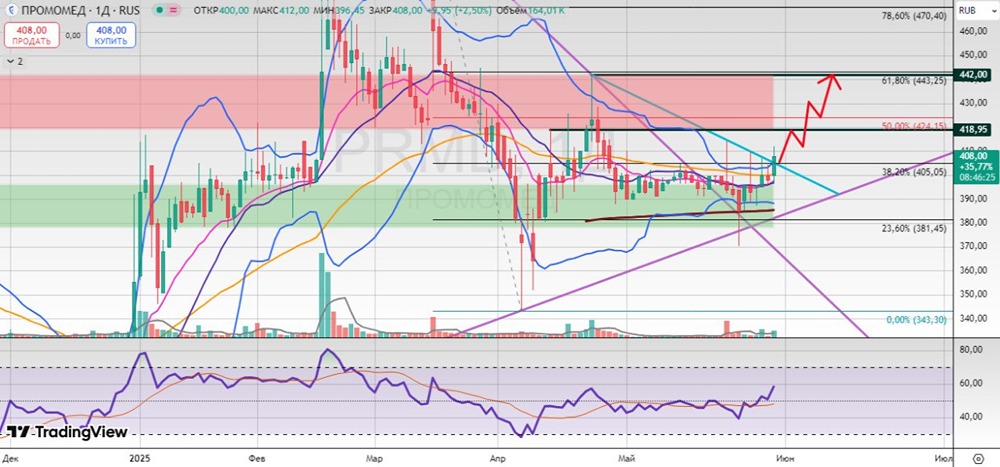Click the green market status dot

[x=159, y=10]
